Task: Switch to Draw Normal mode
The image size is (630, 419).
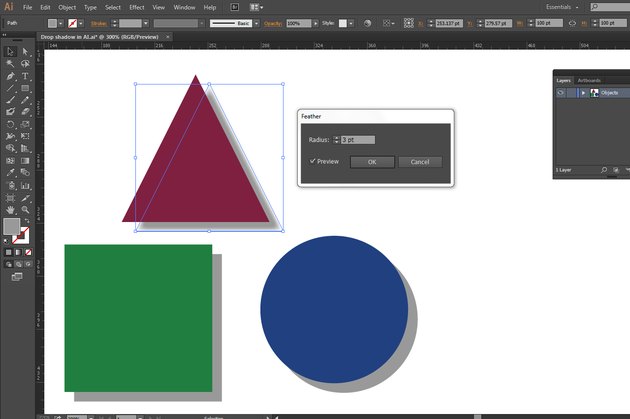Action: tap(9, 264)
